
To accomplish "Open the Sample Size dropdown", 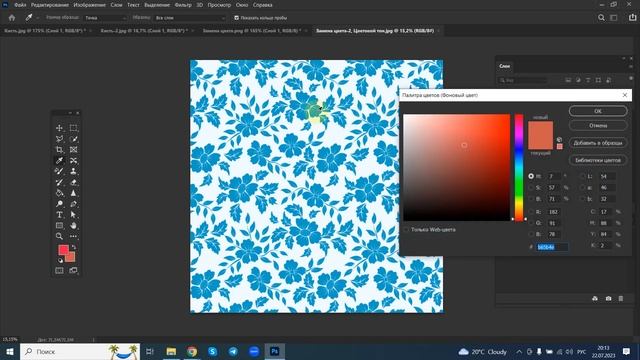I will [x=105, y=18].
